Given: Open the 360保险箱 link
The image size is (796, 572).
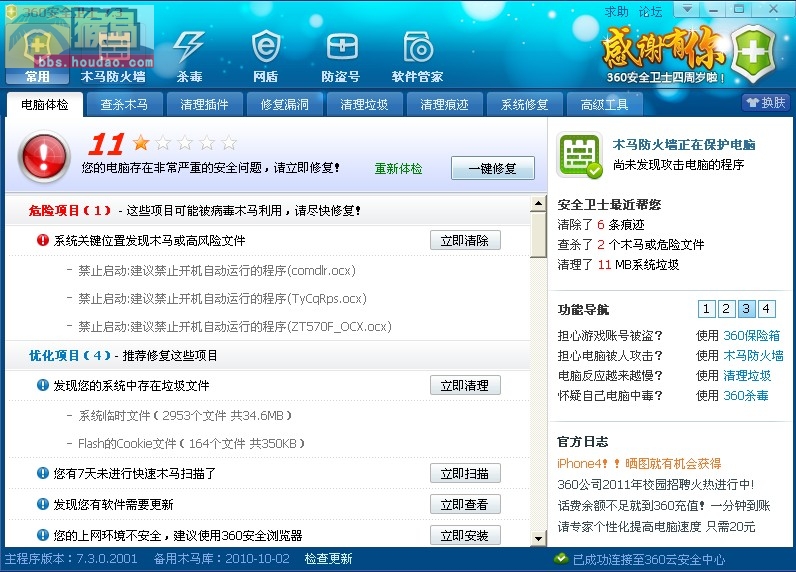Looking at the screenshot, I should point(751,335).
